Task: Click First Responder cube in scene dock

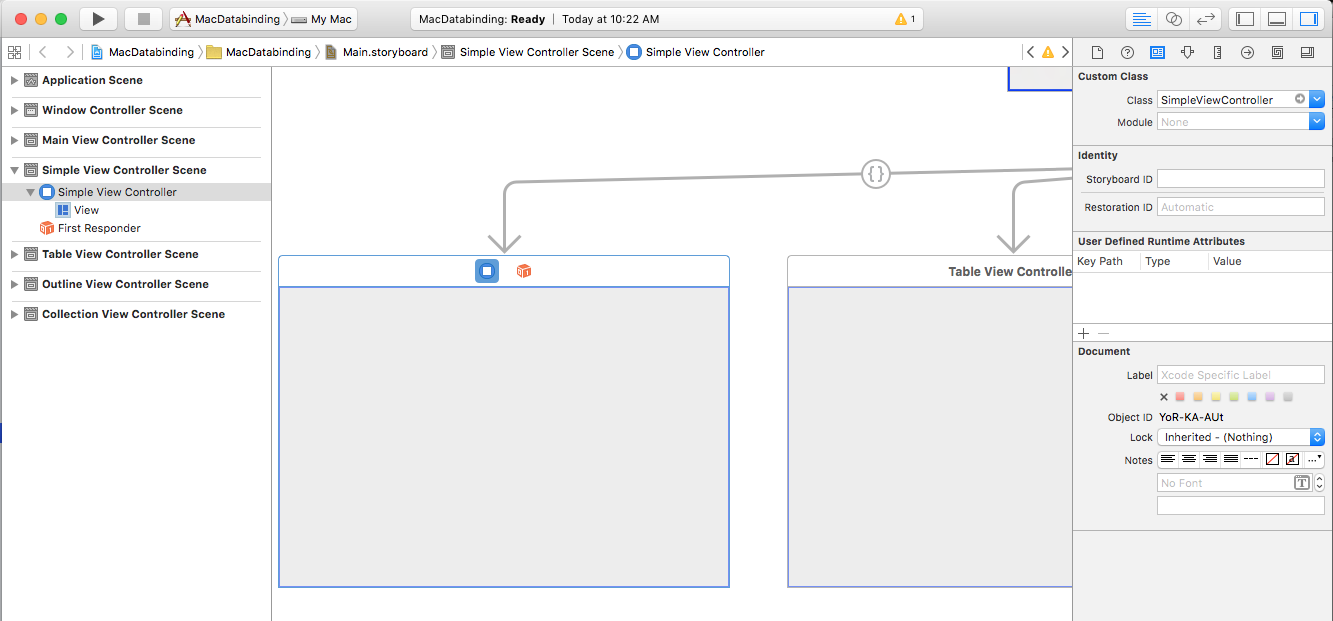Action: coord(523,271)
